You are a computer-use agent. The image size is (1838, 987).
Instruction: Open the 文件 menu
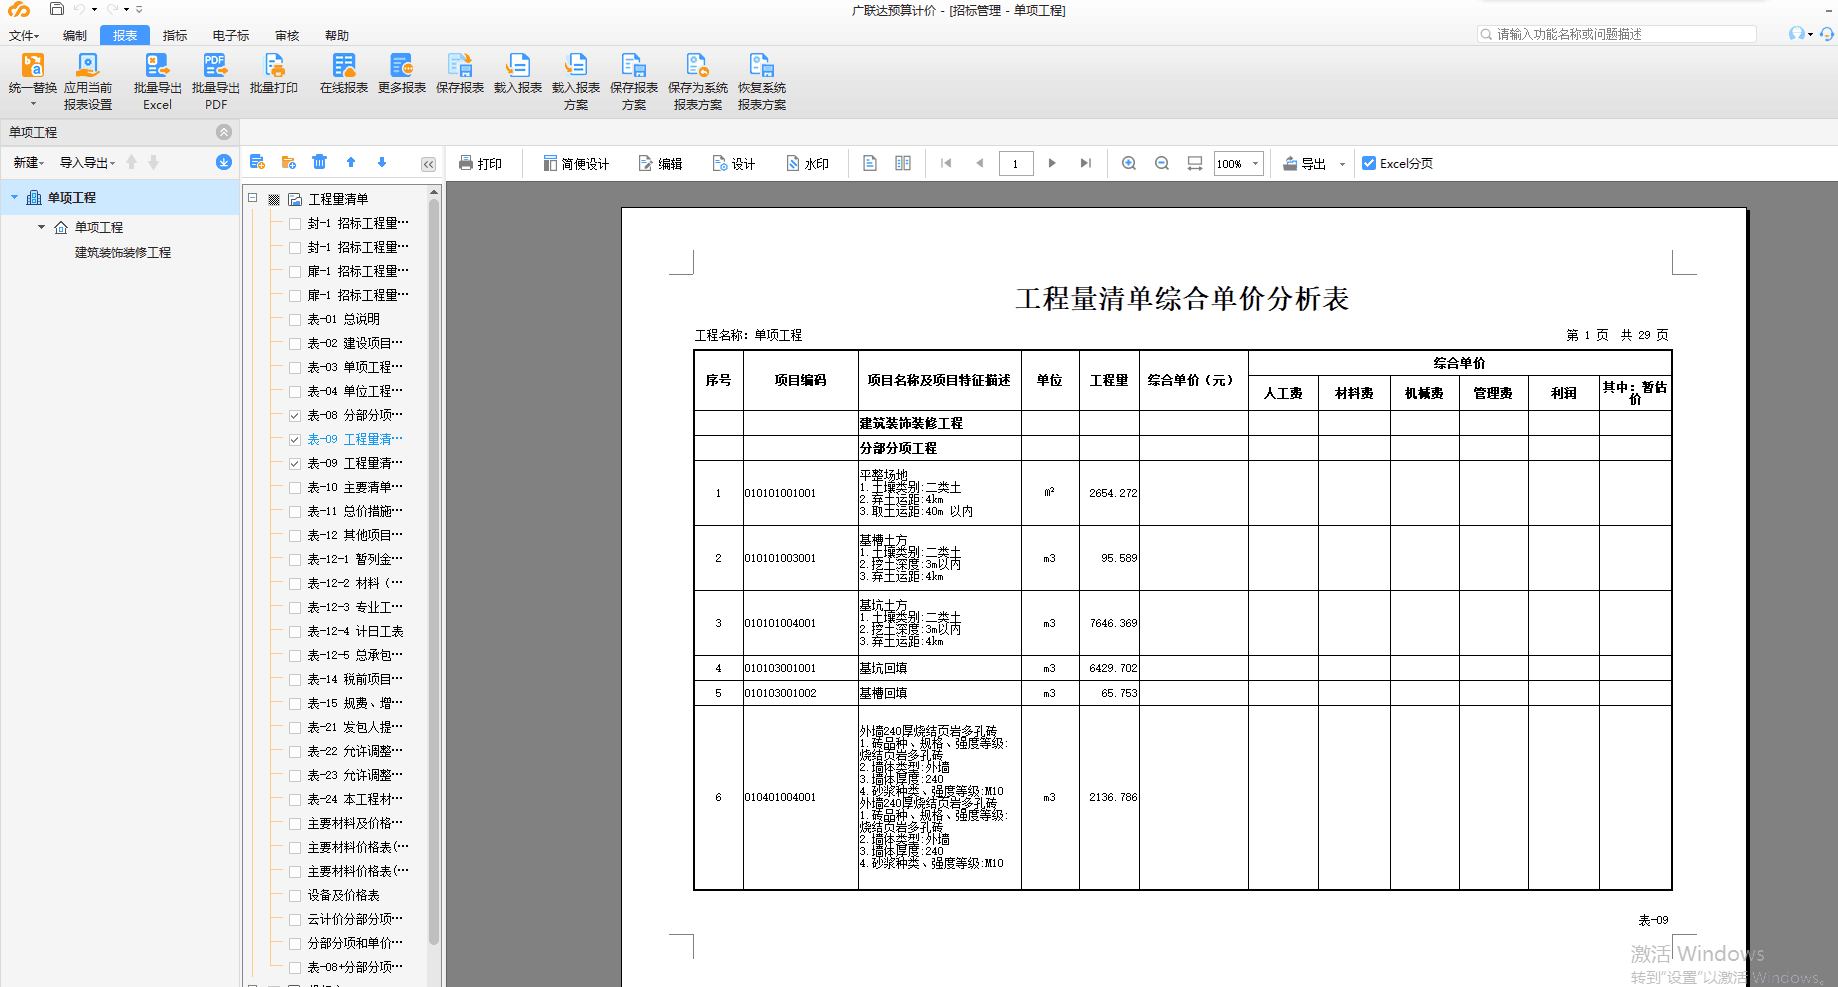[24, 35]
